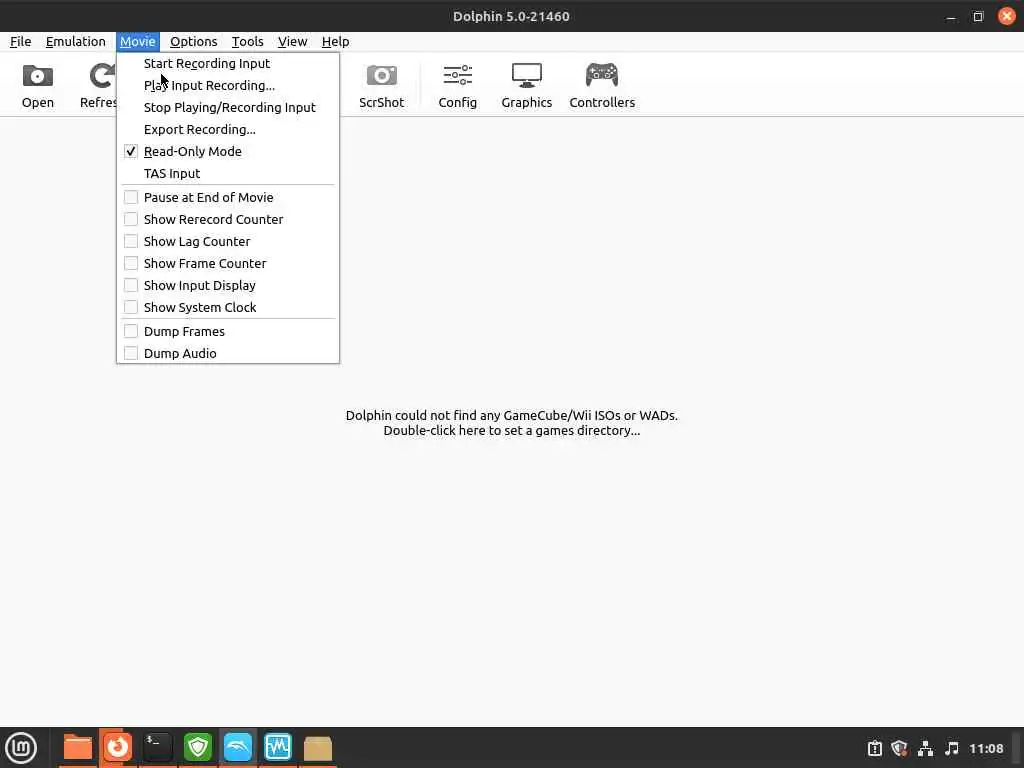Open the Options menu

point(193,42)
